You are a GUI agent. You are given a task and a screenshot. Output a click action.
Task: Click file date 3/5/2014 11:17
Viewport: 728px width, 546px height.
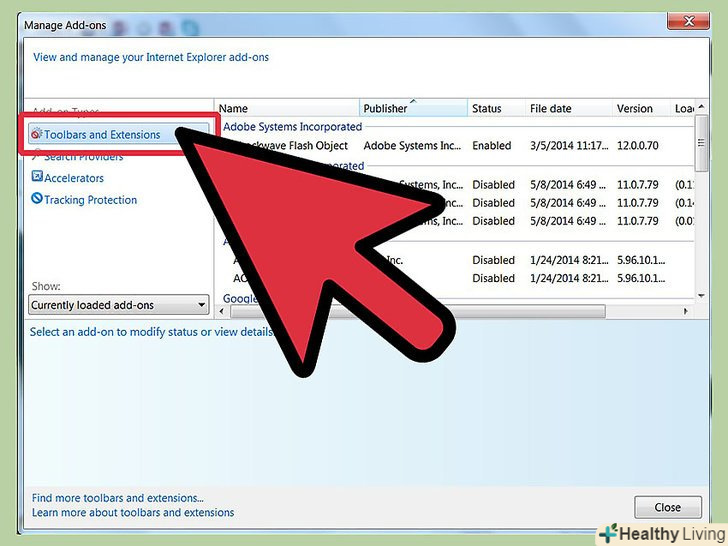click(x=569, y=146)
